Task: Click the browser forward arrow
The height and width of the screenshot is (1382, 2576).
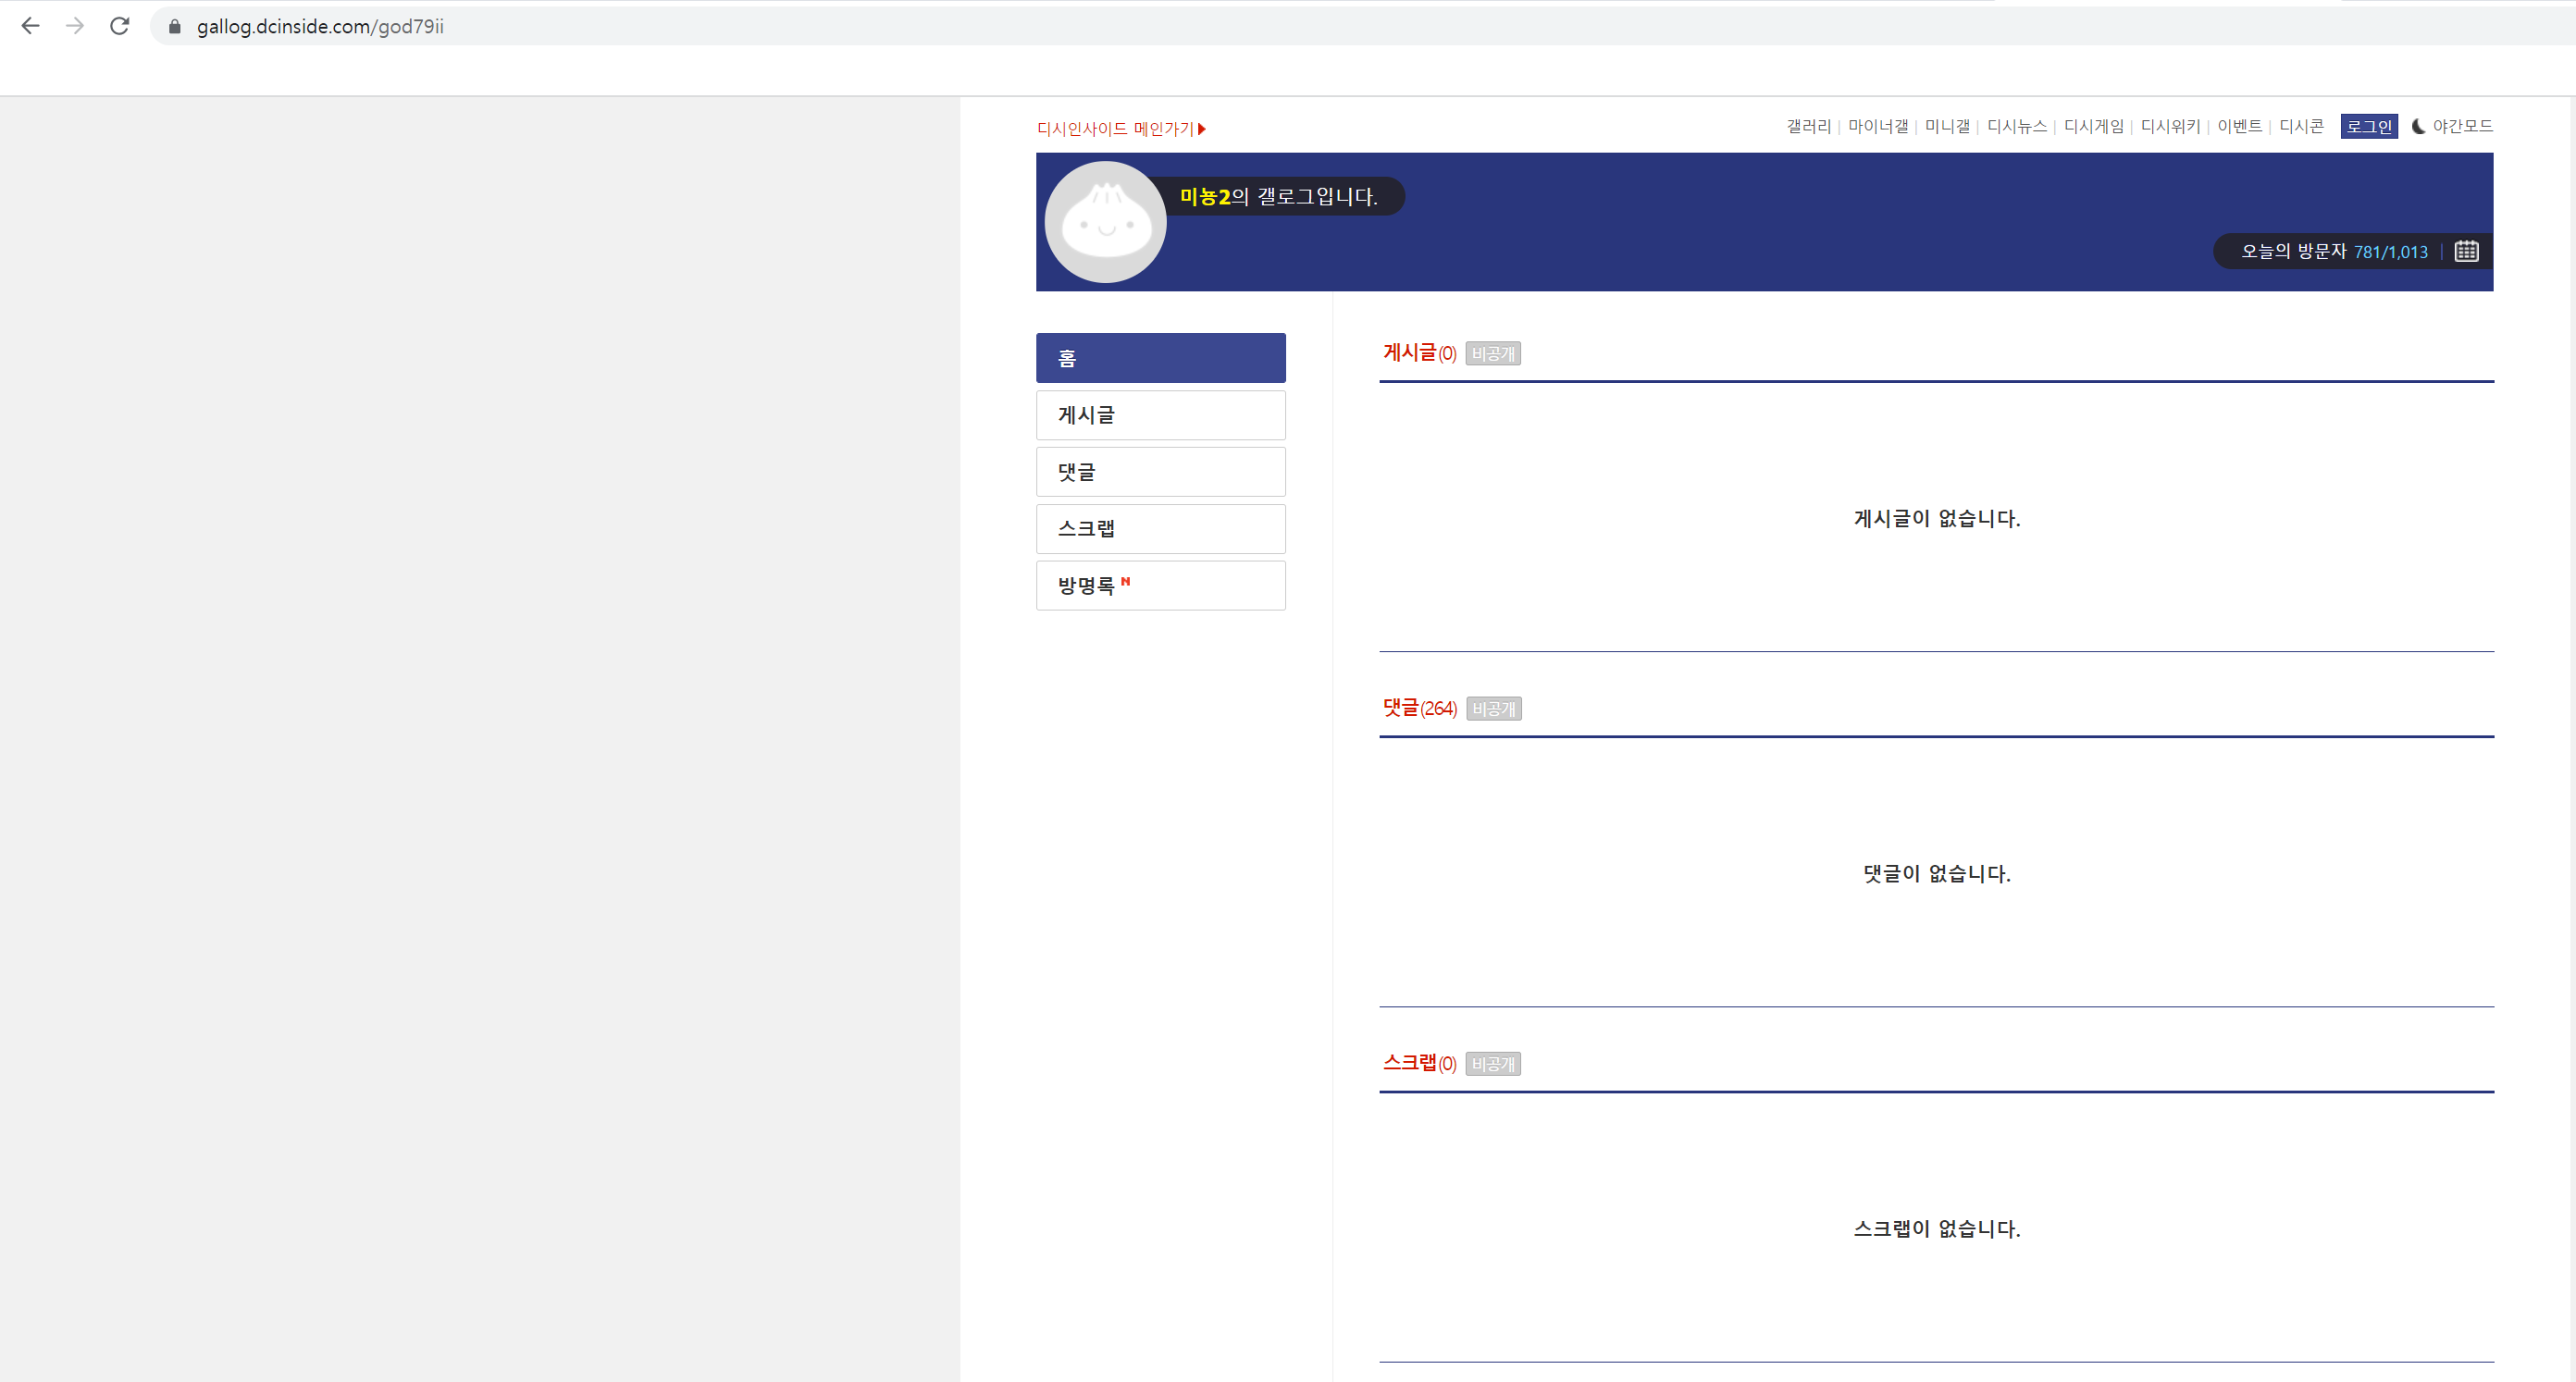Action: [x=75, y=26]
